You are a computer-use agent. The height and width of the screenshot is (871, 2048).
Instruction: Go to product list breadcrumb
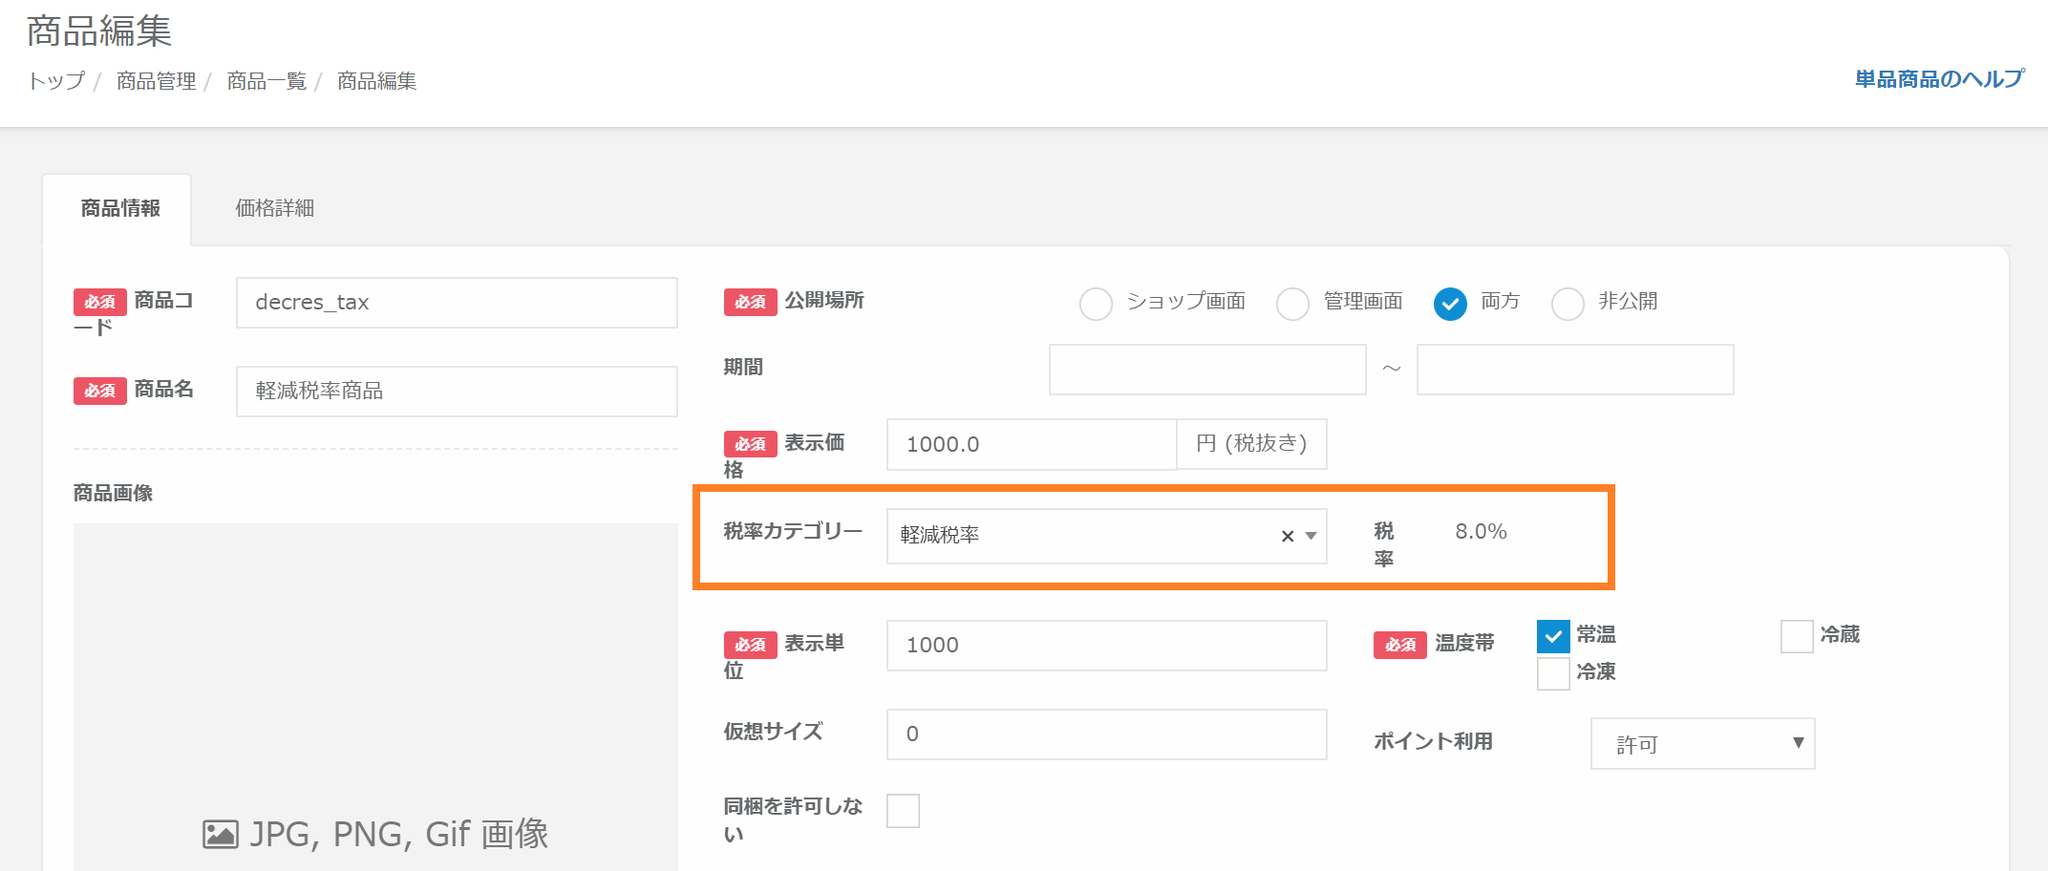pyautogui.click(x=266, y=81)
